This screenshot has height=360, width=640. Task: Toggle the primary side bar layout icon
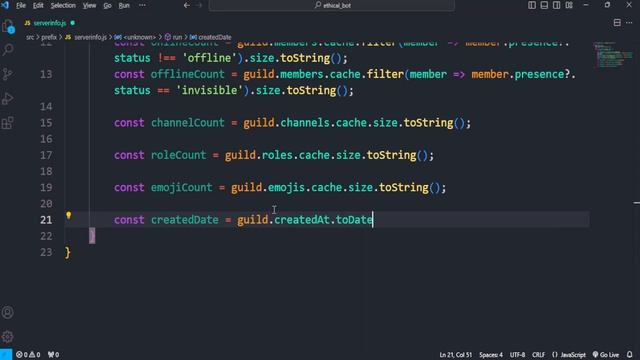(x=532, y=5)
